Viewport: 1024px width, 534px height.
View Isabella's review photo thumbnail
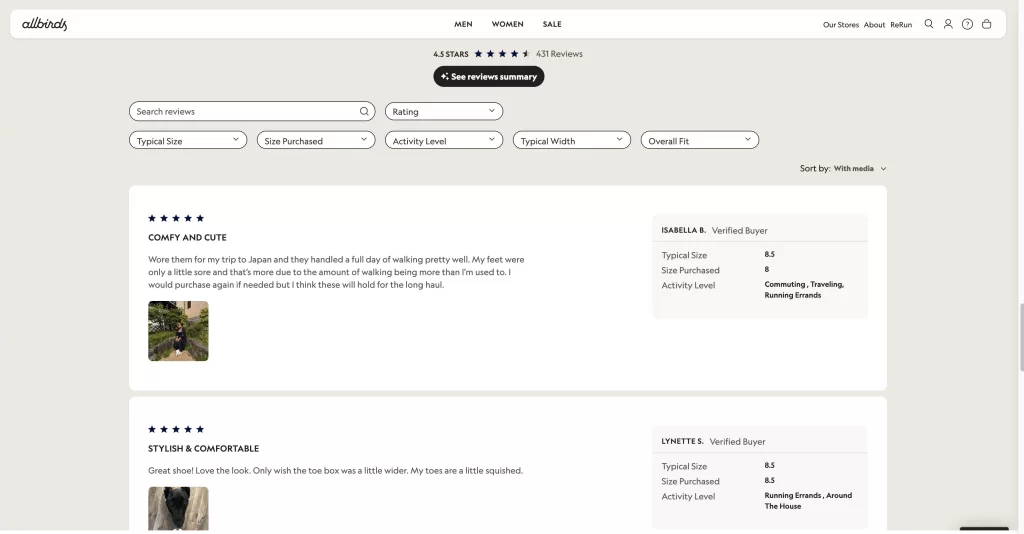pyautogui.click(x=178, y=331)
